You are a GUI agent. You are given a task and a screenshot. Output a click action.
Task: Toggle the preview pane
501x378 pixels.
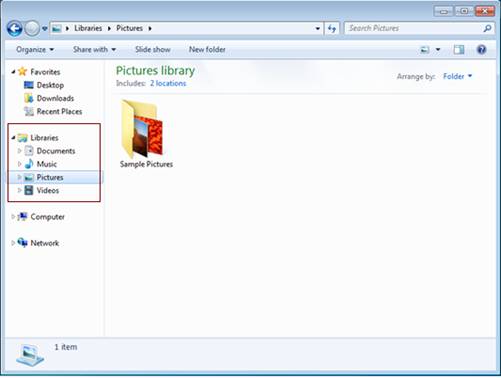pyautogui.click(x=459, y=50)
